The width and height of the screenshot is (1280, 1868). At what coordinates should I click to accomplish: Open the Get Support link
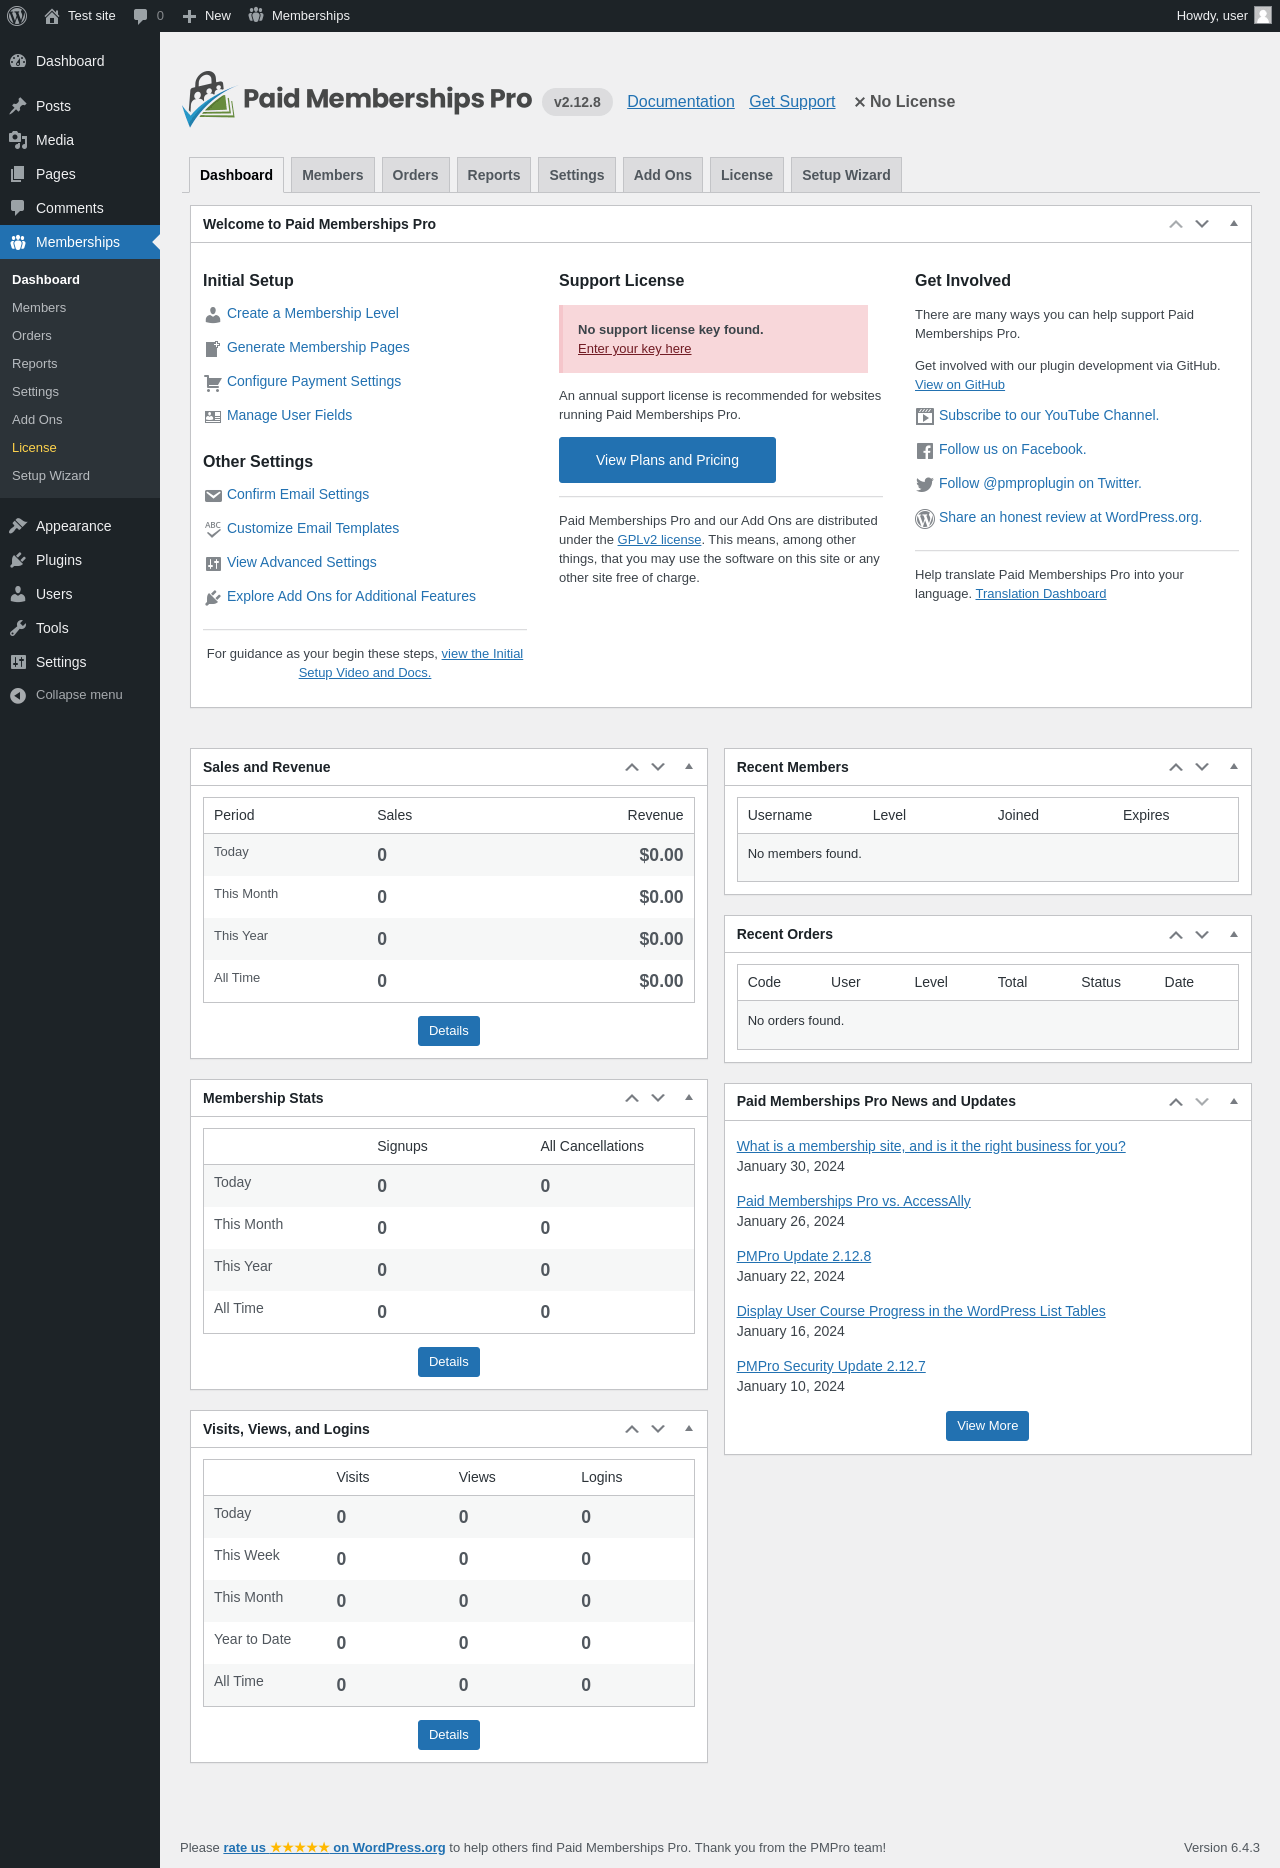click(x=792, y=102)
